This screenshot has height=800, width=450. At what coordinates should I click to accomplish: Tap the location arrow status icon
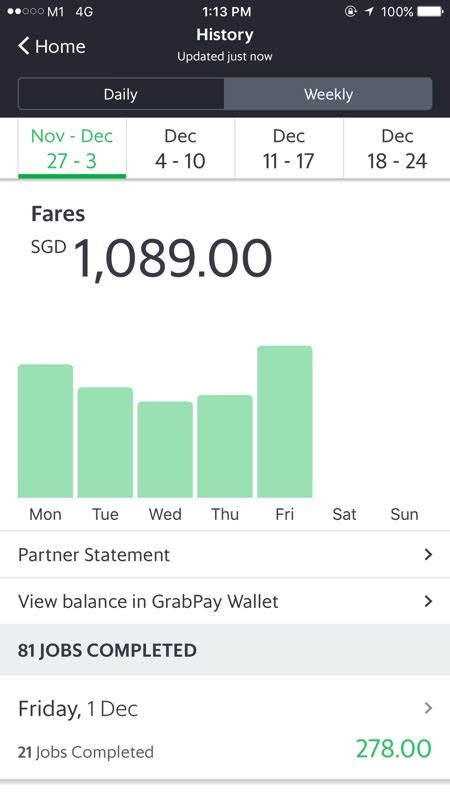(x=369, y=11)
